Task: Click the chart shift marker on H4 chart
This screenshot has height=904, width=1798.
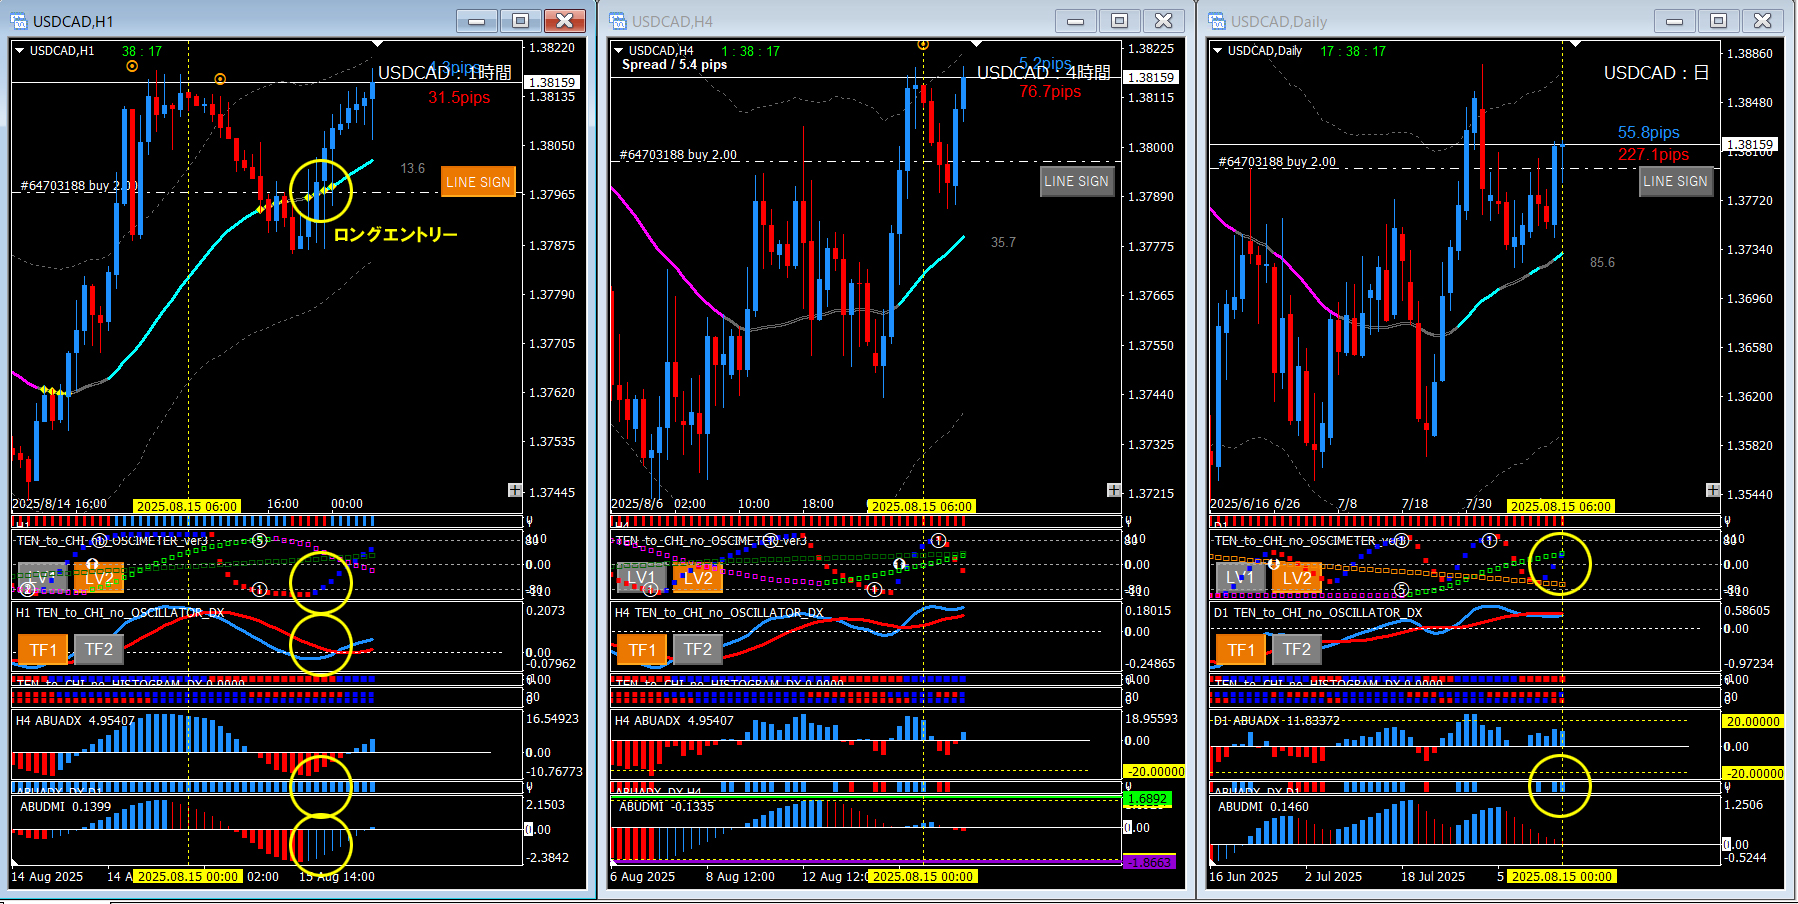Action: coord(976,44)
